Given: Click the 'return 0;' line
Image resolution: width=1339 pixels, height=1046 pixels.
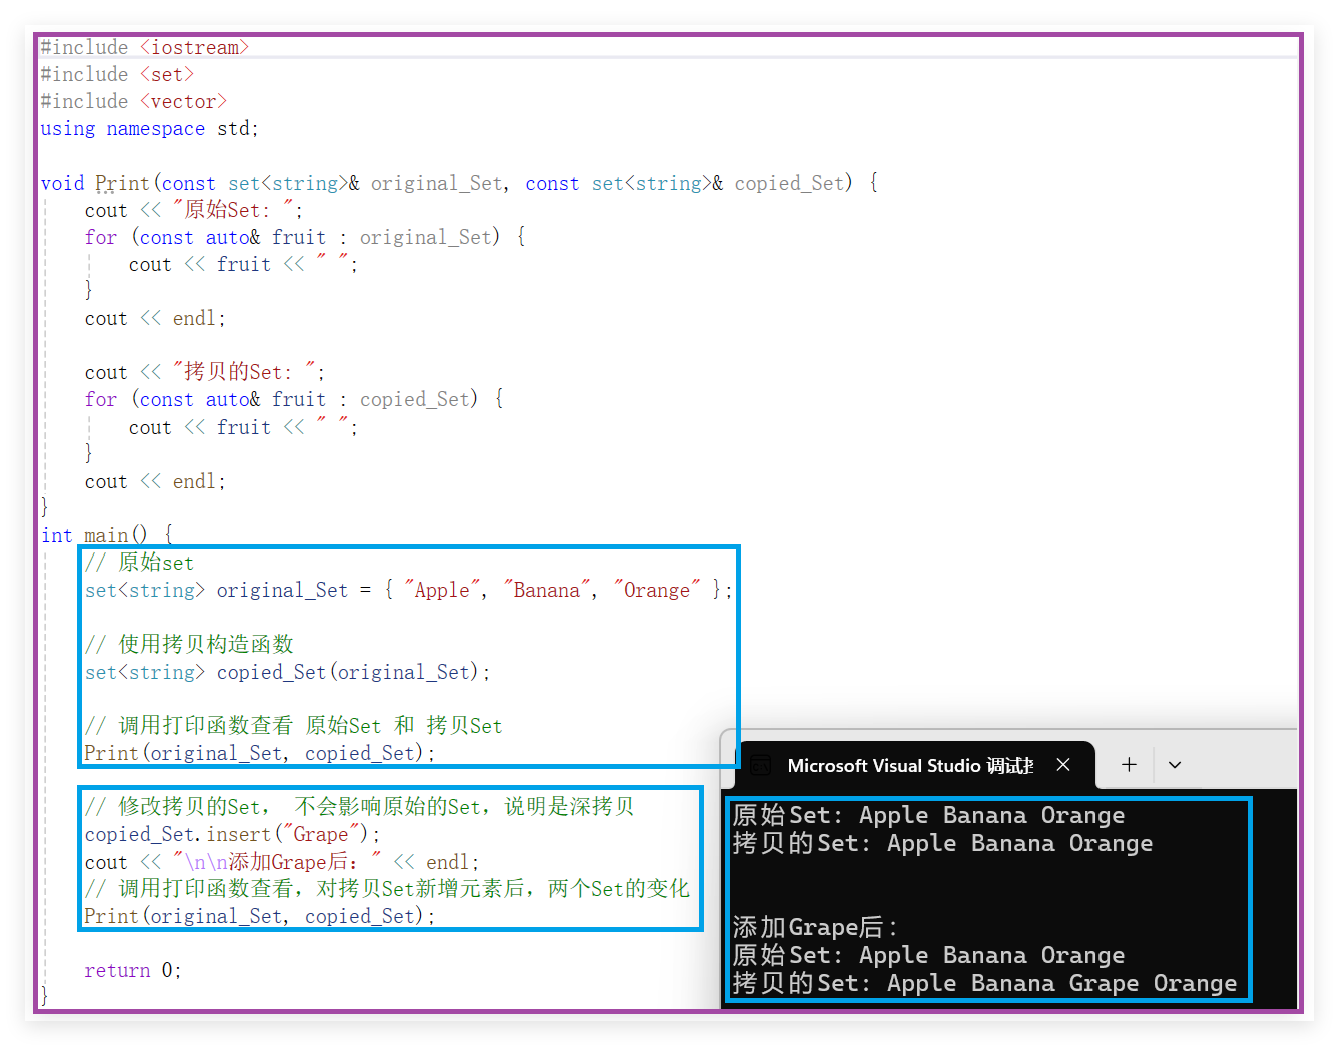Looking at the screenshot, I should (132, 970).
